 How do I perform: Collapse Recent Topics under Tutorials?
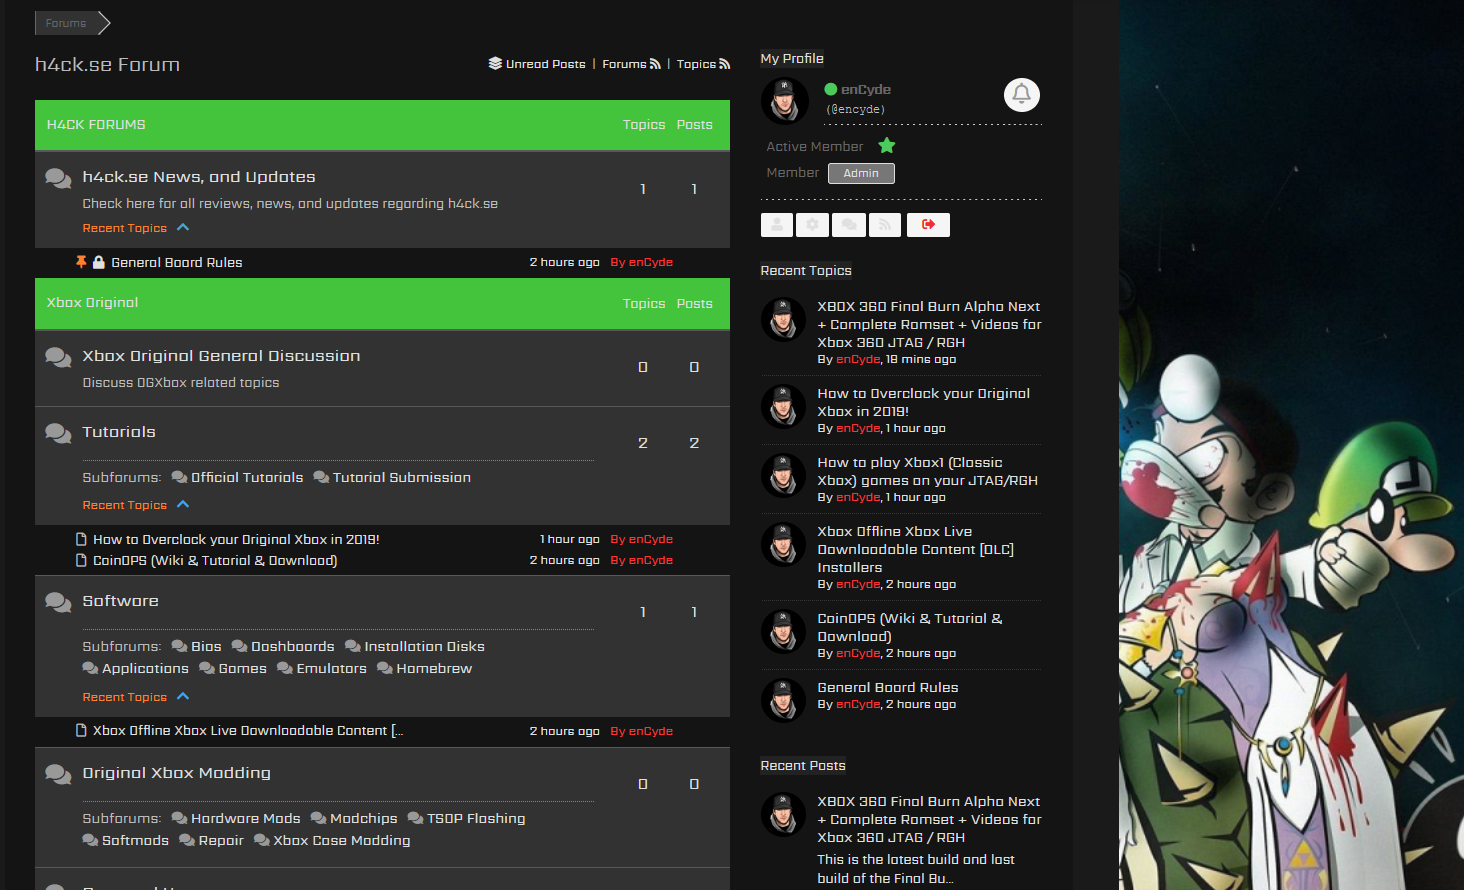pyautogui.click(x=136, y=505)
